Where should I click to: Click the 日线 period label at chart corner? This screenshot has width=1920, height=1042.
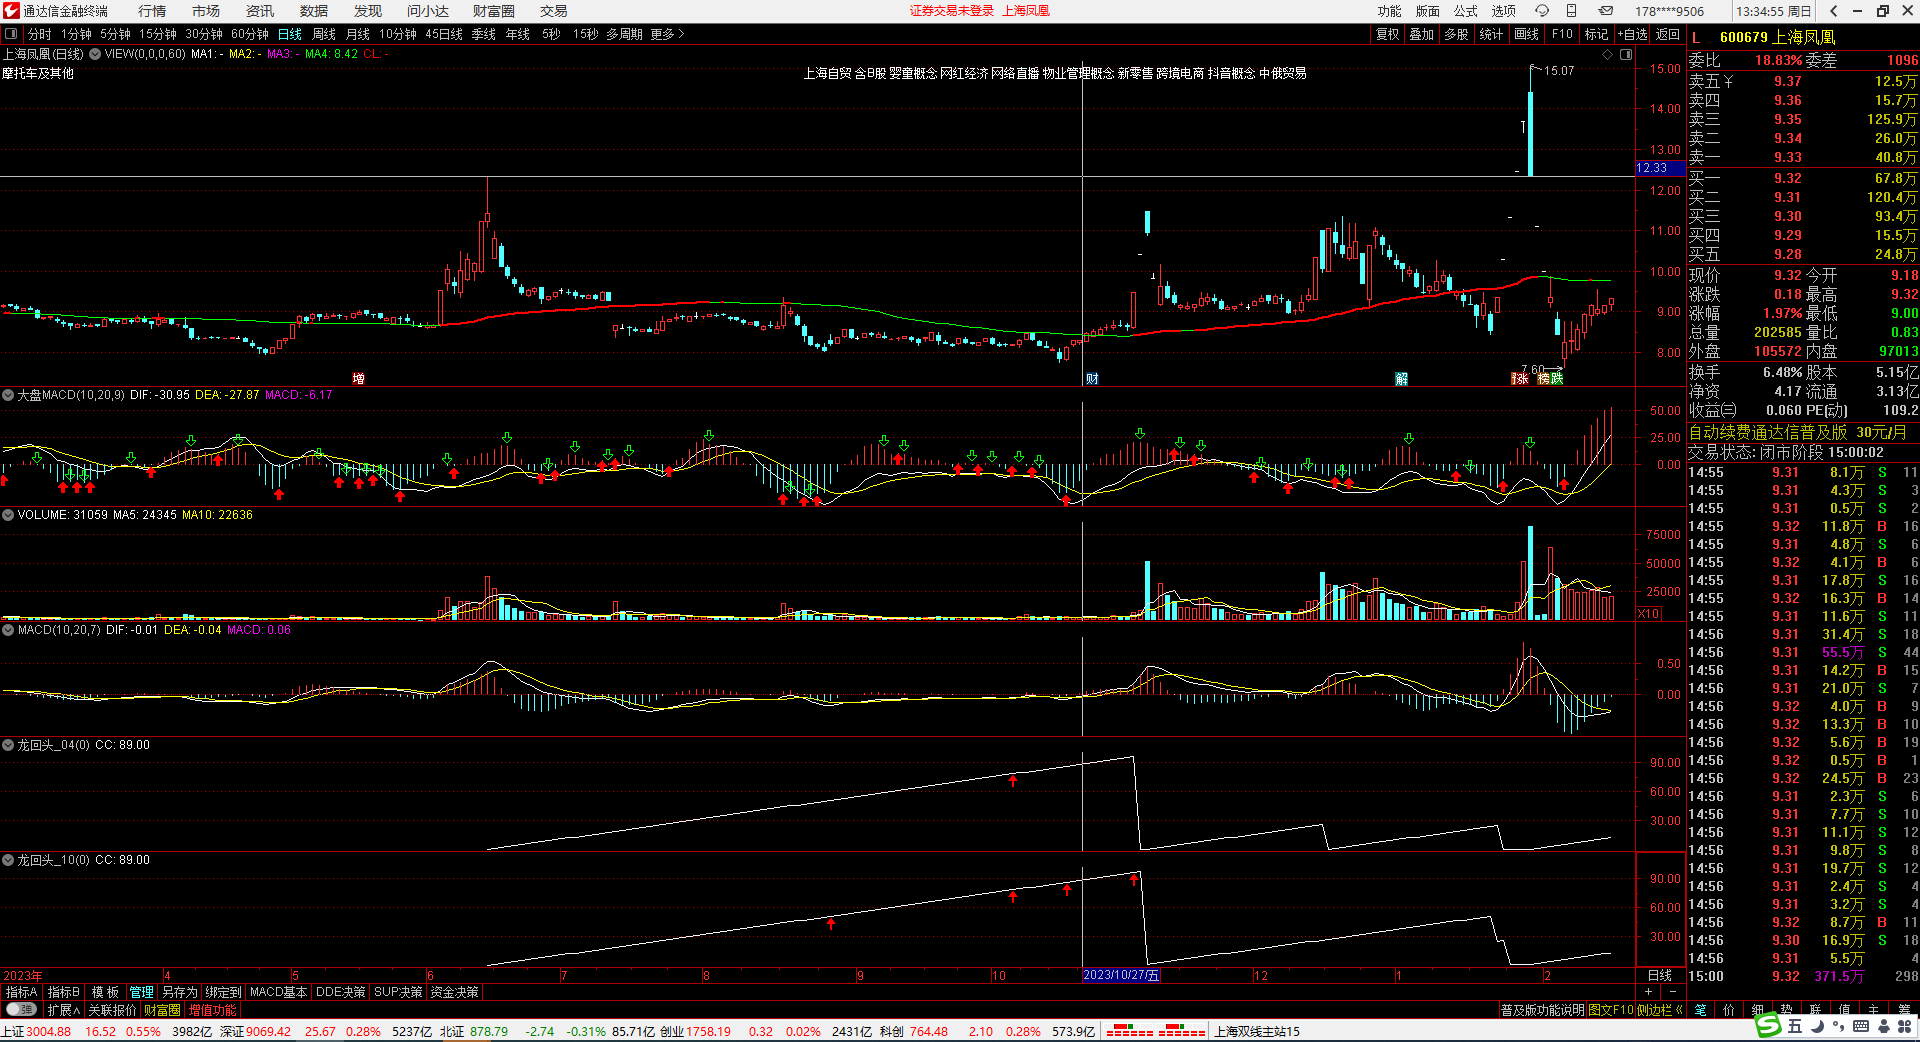click(x=1660, y=975)
